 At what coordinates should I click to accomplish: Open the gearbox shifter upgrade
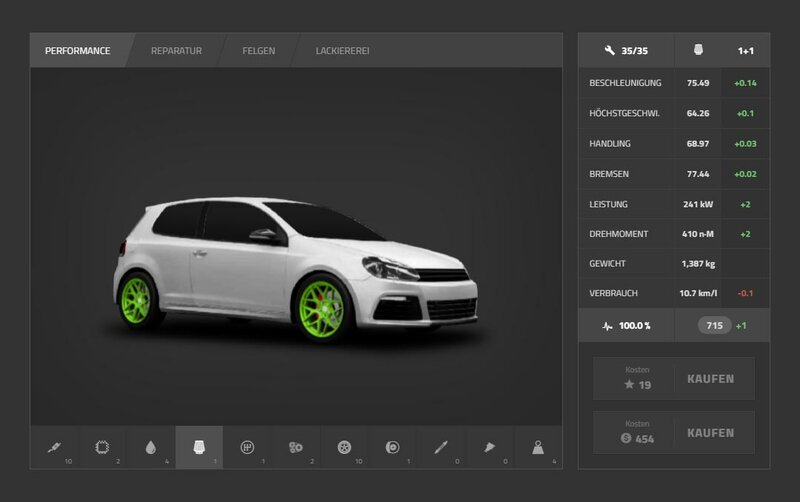point(247,448)
